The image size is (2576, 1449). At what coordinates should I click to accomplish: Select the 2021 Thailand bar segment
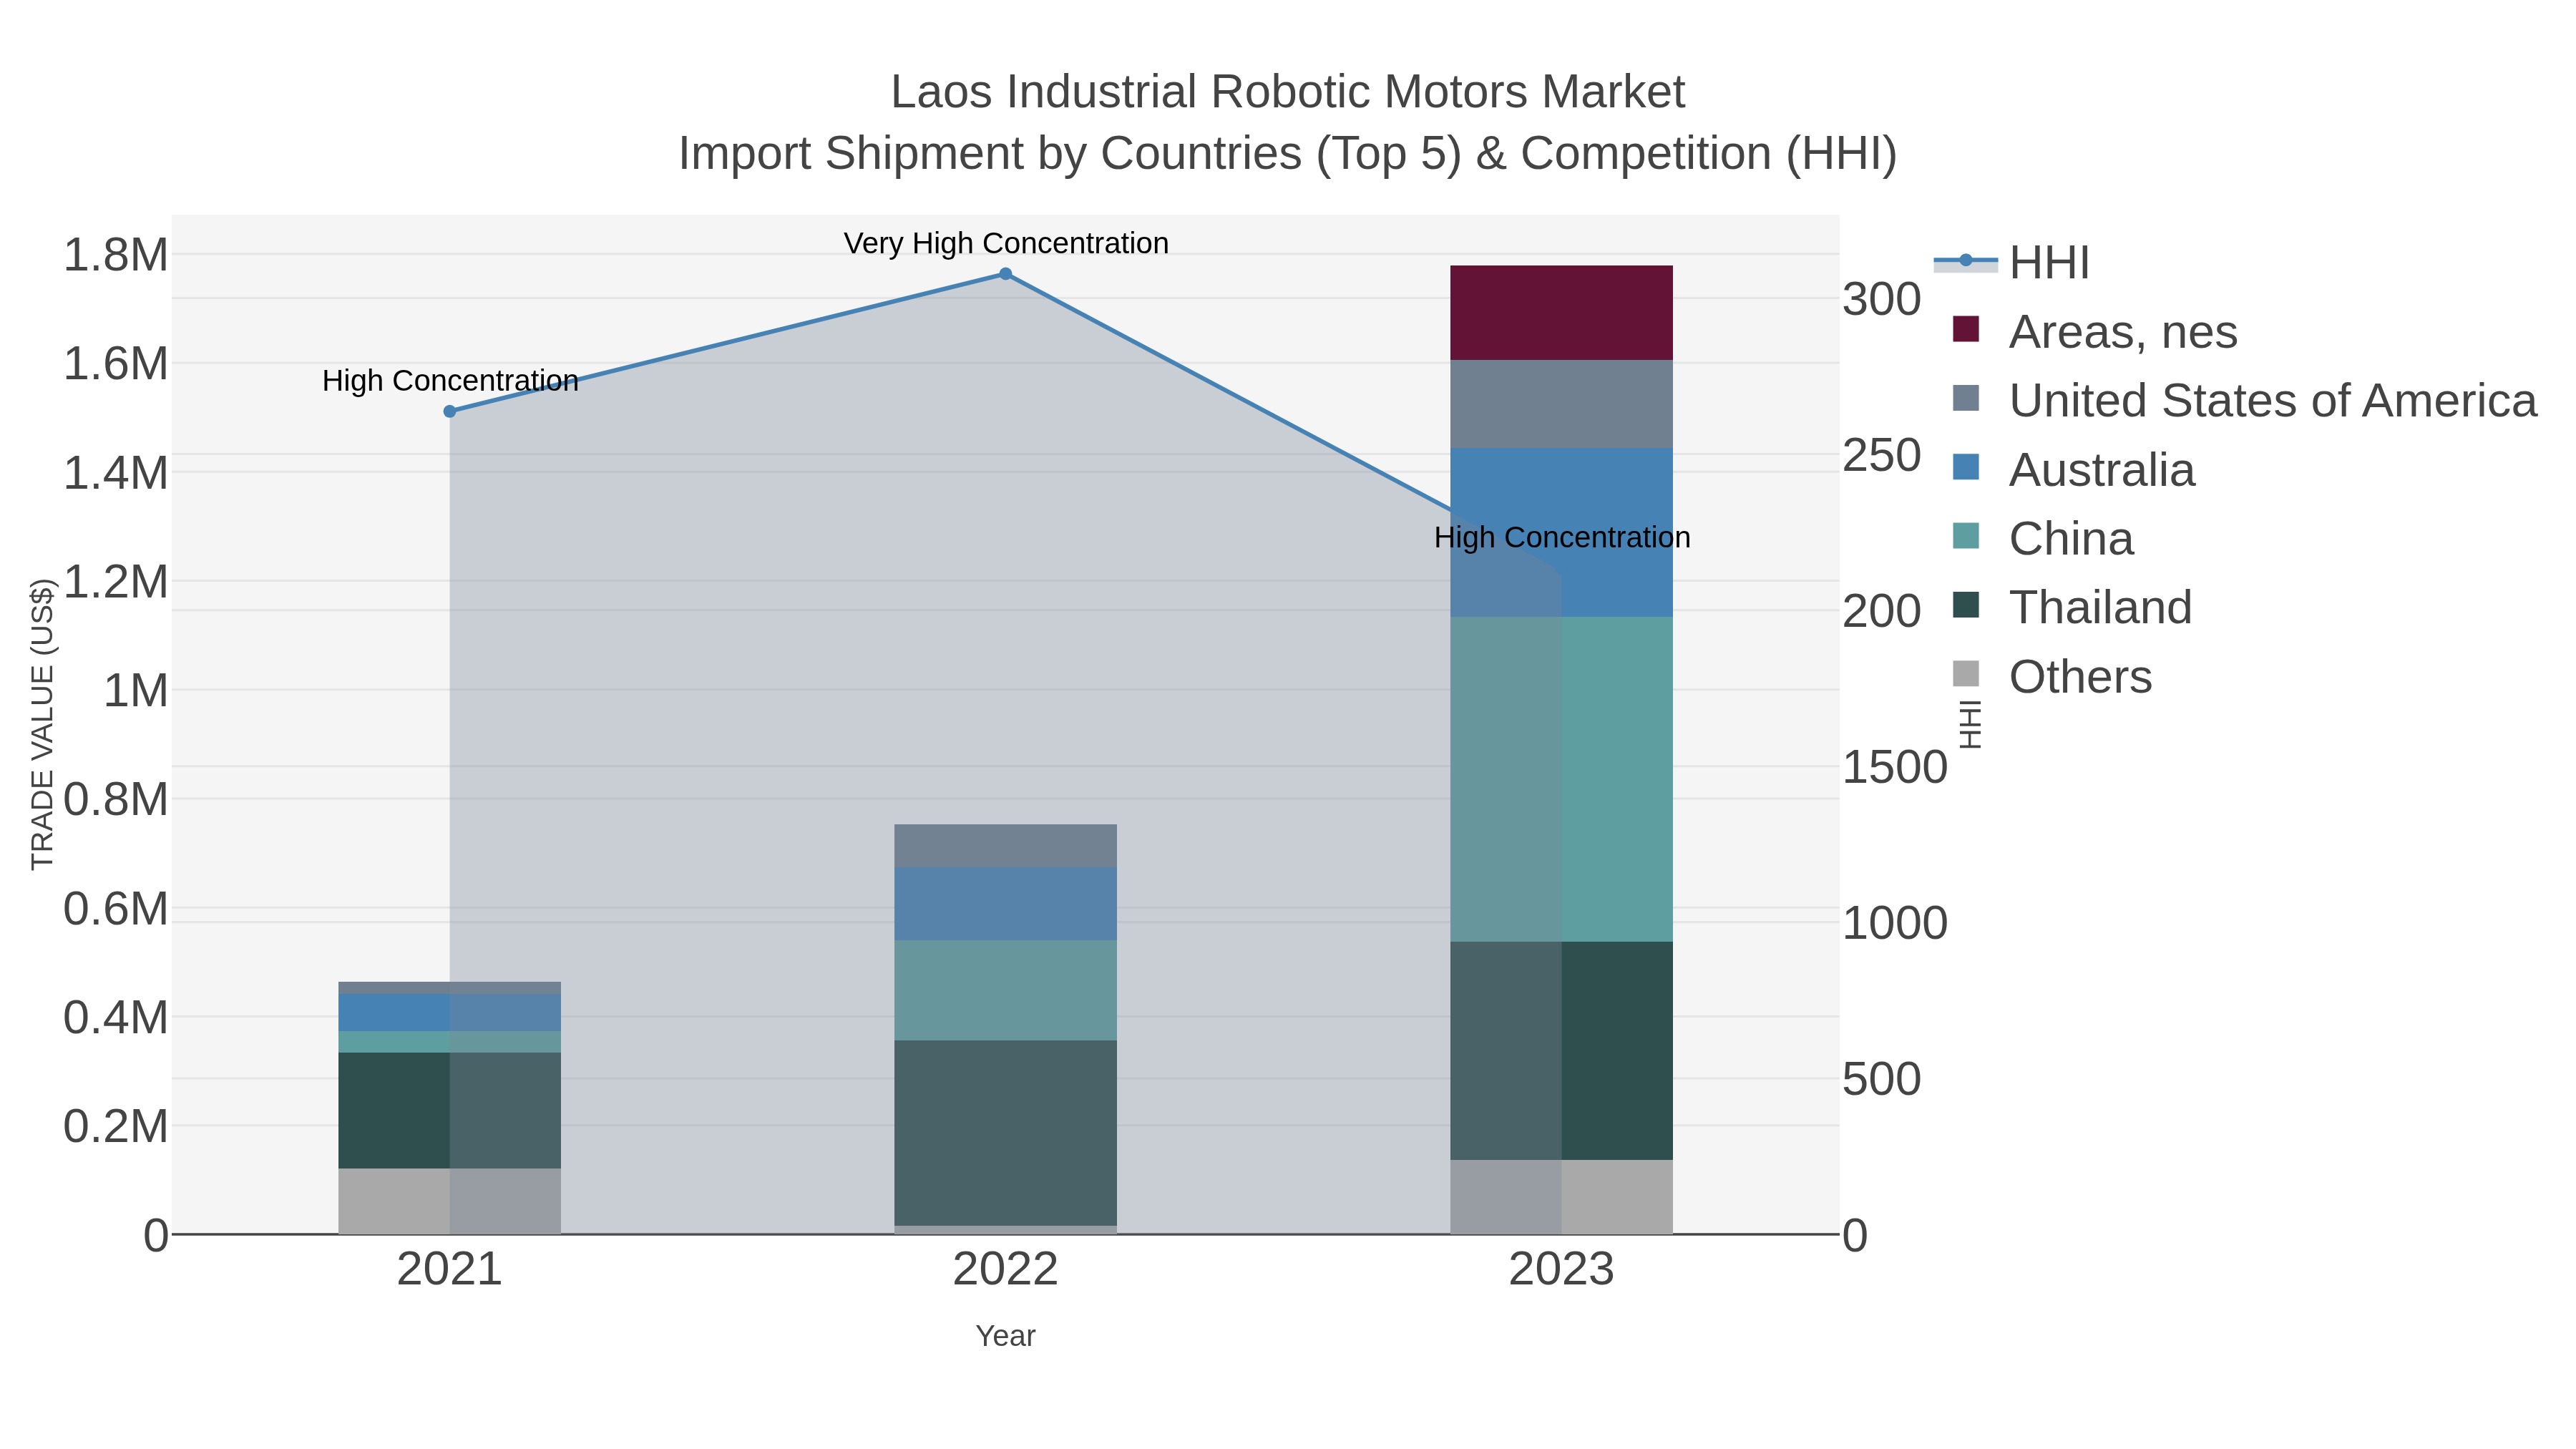(449, 1110)
